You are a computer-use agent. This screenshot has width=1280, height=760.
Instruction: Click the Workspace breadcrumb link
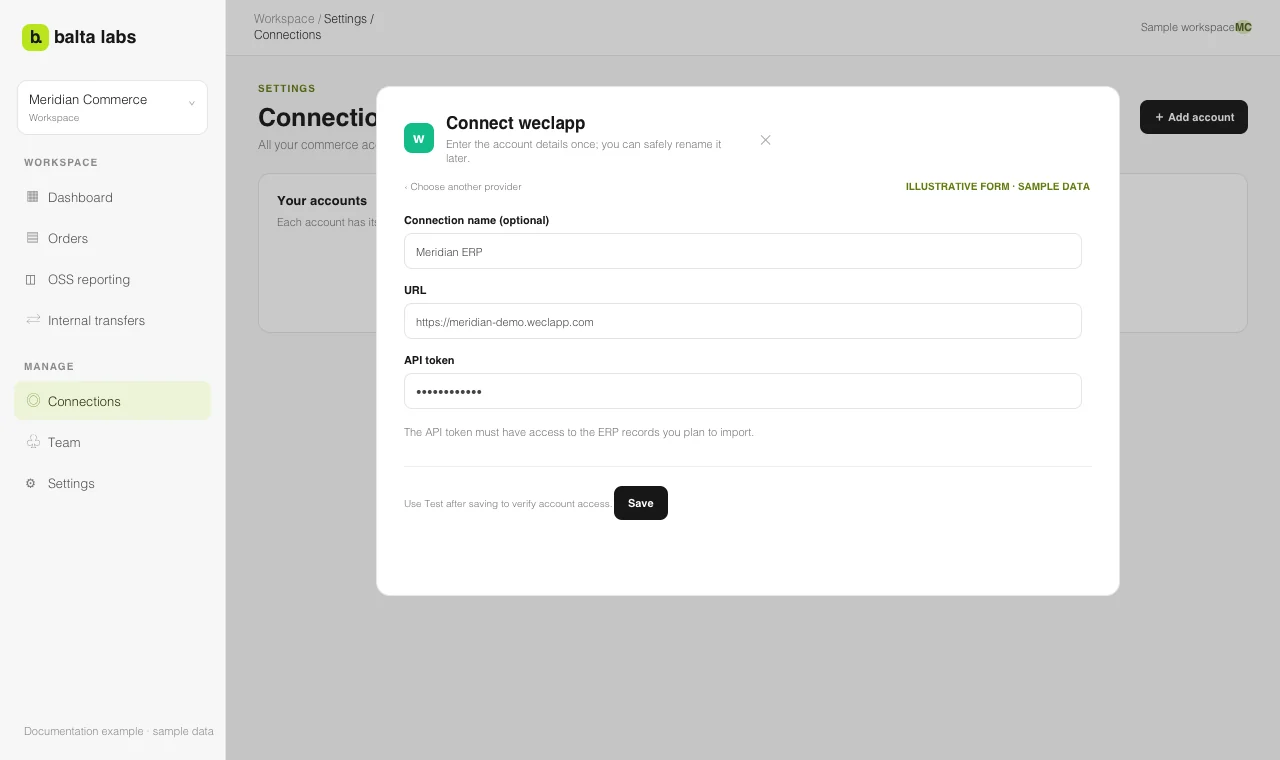pyautogui.click(x=284, y=19)
